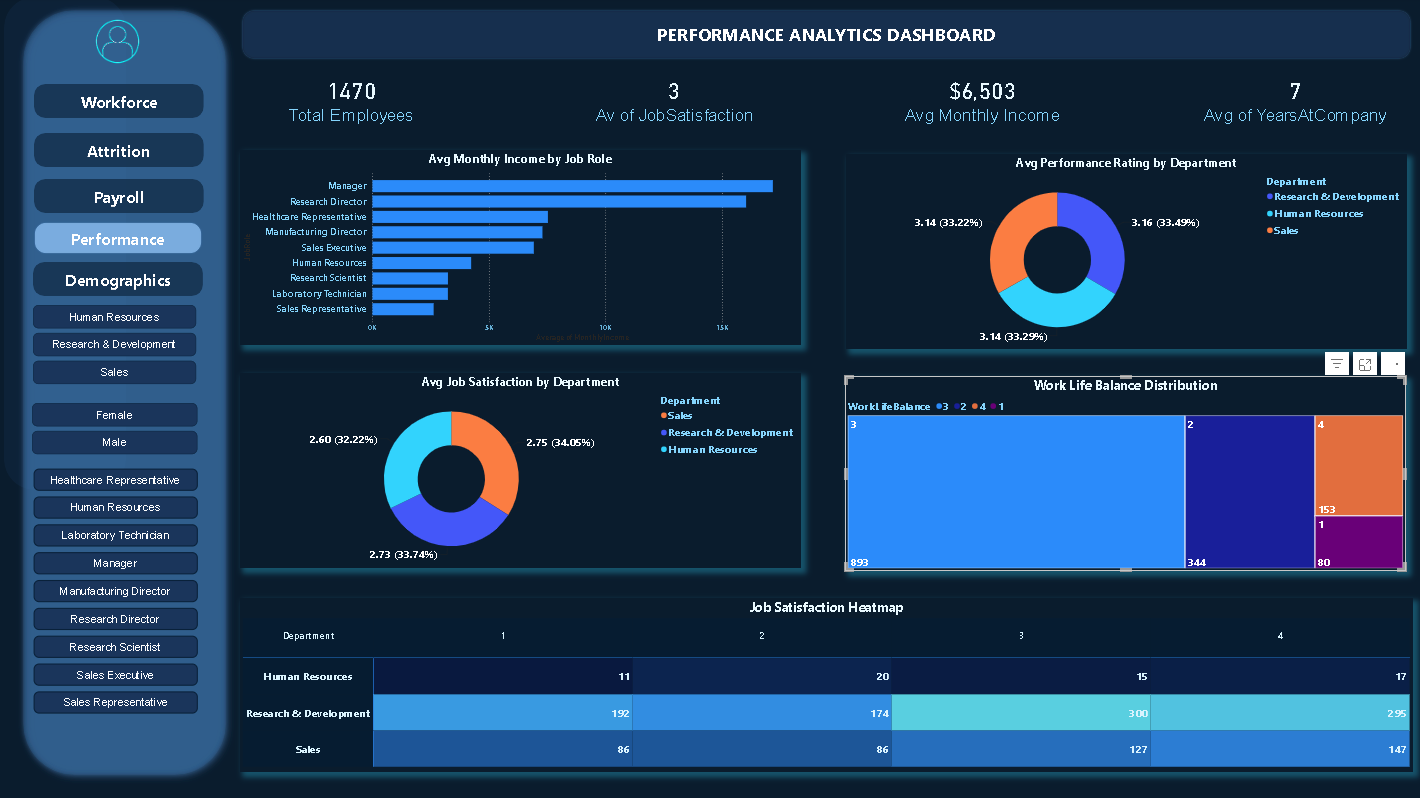Click the Sales Representative income bar
This screenshot has height=798, width=1420.
[403, 309]
